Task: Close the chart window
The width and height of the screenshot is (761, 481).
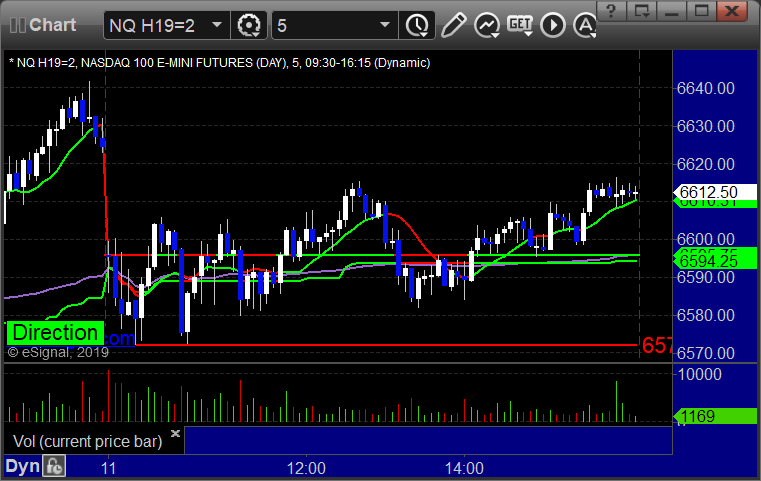Action: [x=732, y=11]
